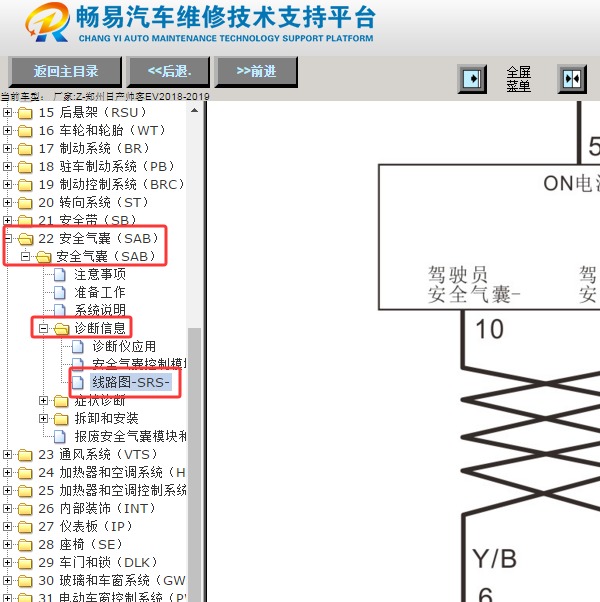Select 25 加热器和空调控制系统 entry
The image size is (600, 602).
click(x=112, y=491)
